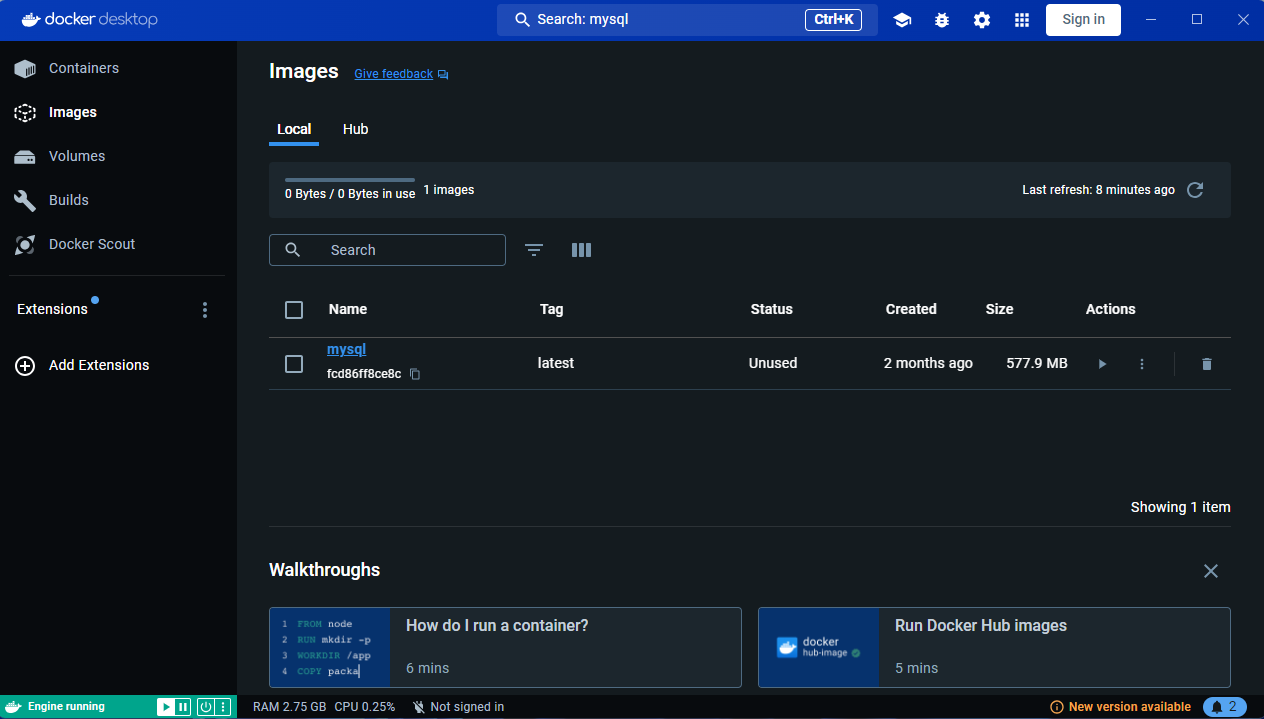Screen dimensions: 1264x719
Task: Click the engine power button
Action: point(205,707)
